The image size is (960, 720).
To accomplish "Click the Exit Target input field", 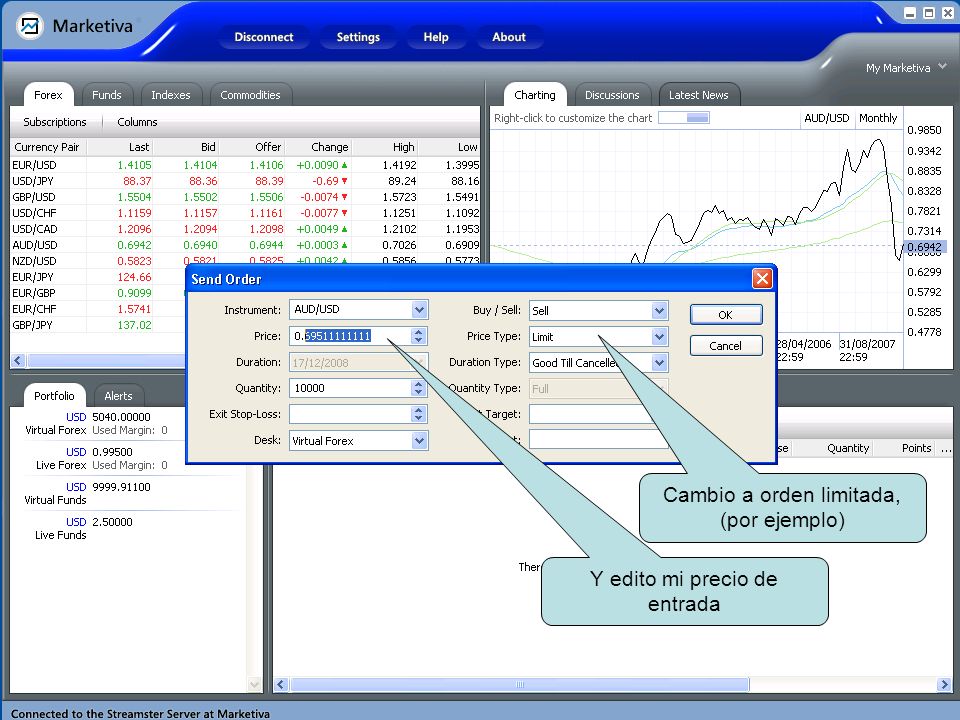I will [591, 414].
